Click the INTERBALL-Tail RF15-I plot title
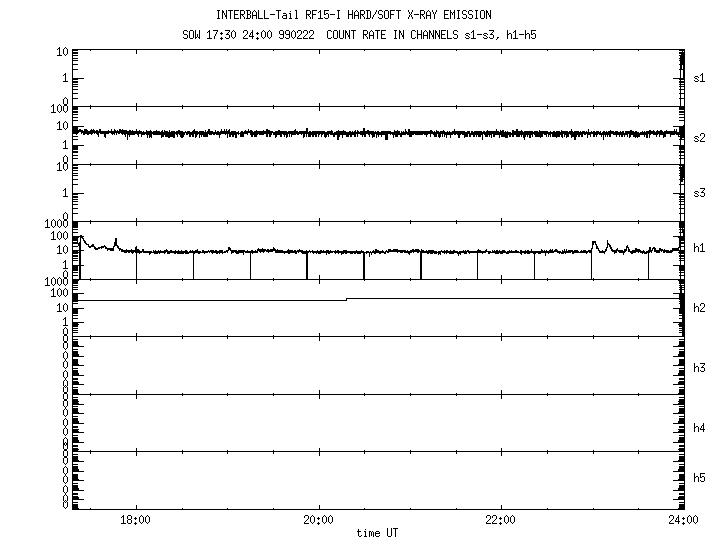This screenshot has width=720, height=550. click(354, 15)
